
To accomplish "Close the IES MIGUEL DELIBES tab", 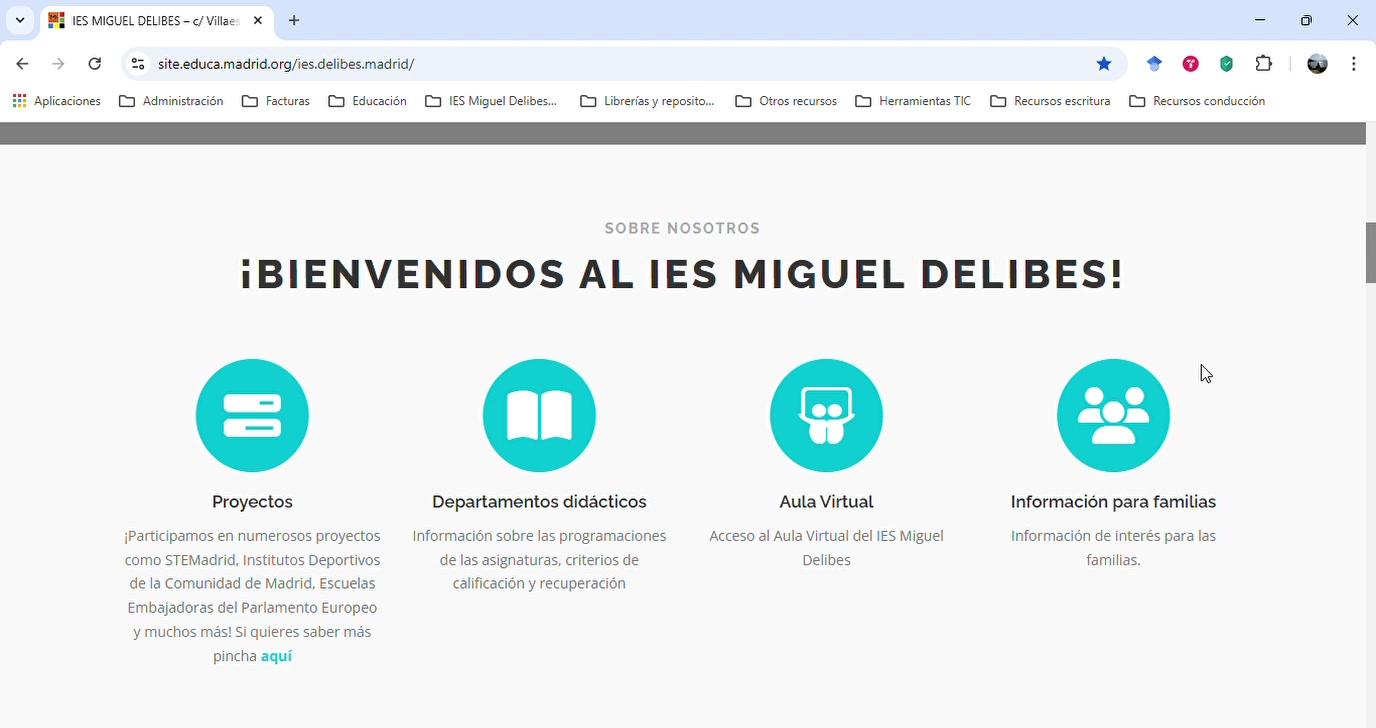I will pos(257,20).
